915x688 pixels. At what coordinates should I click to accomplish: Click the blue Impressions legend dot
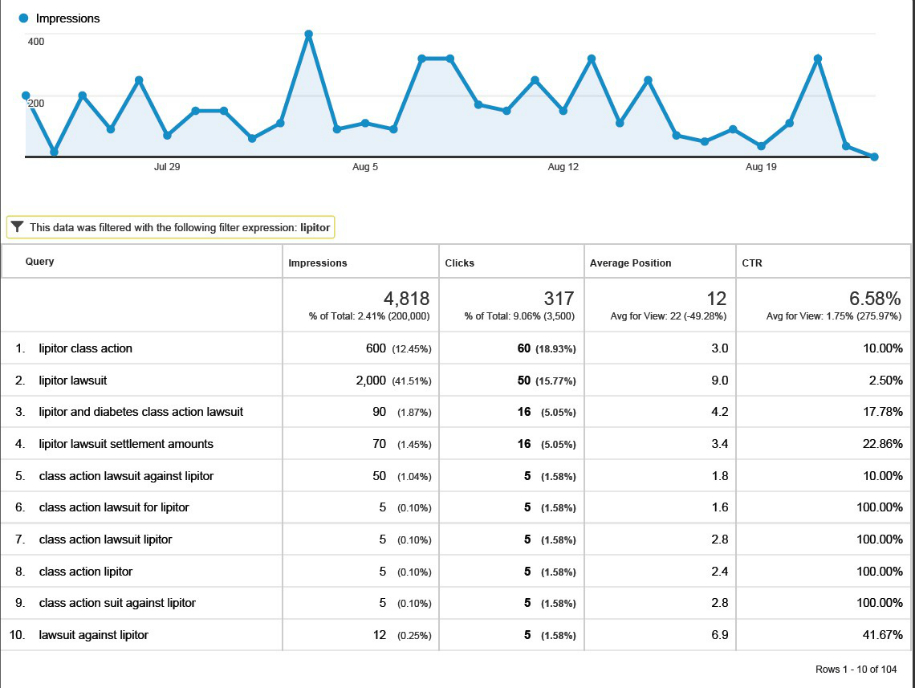tap(23, 18)
